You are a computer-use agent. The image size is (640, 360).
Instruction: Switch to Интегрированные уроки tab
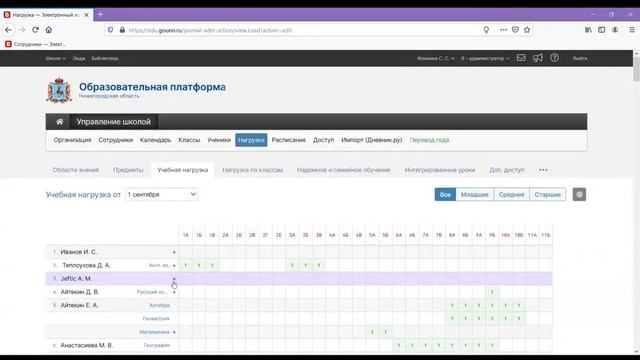[x=440, y=170]
